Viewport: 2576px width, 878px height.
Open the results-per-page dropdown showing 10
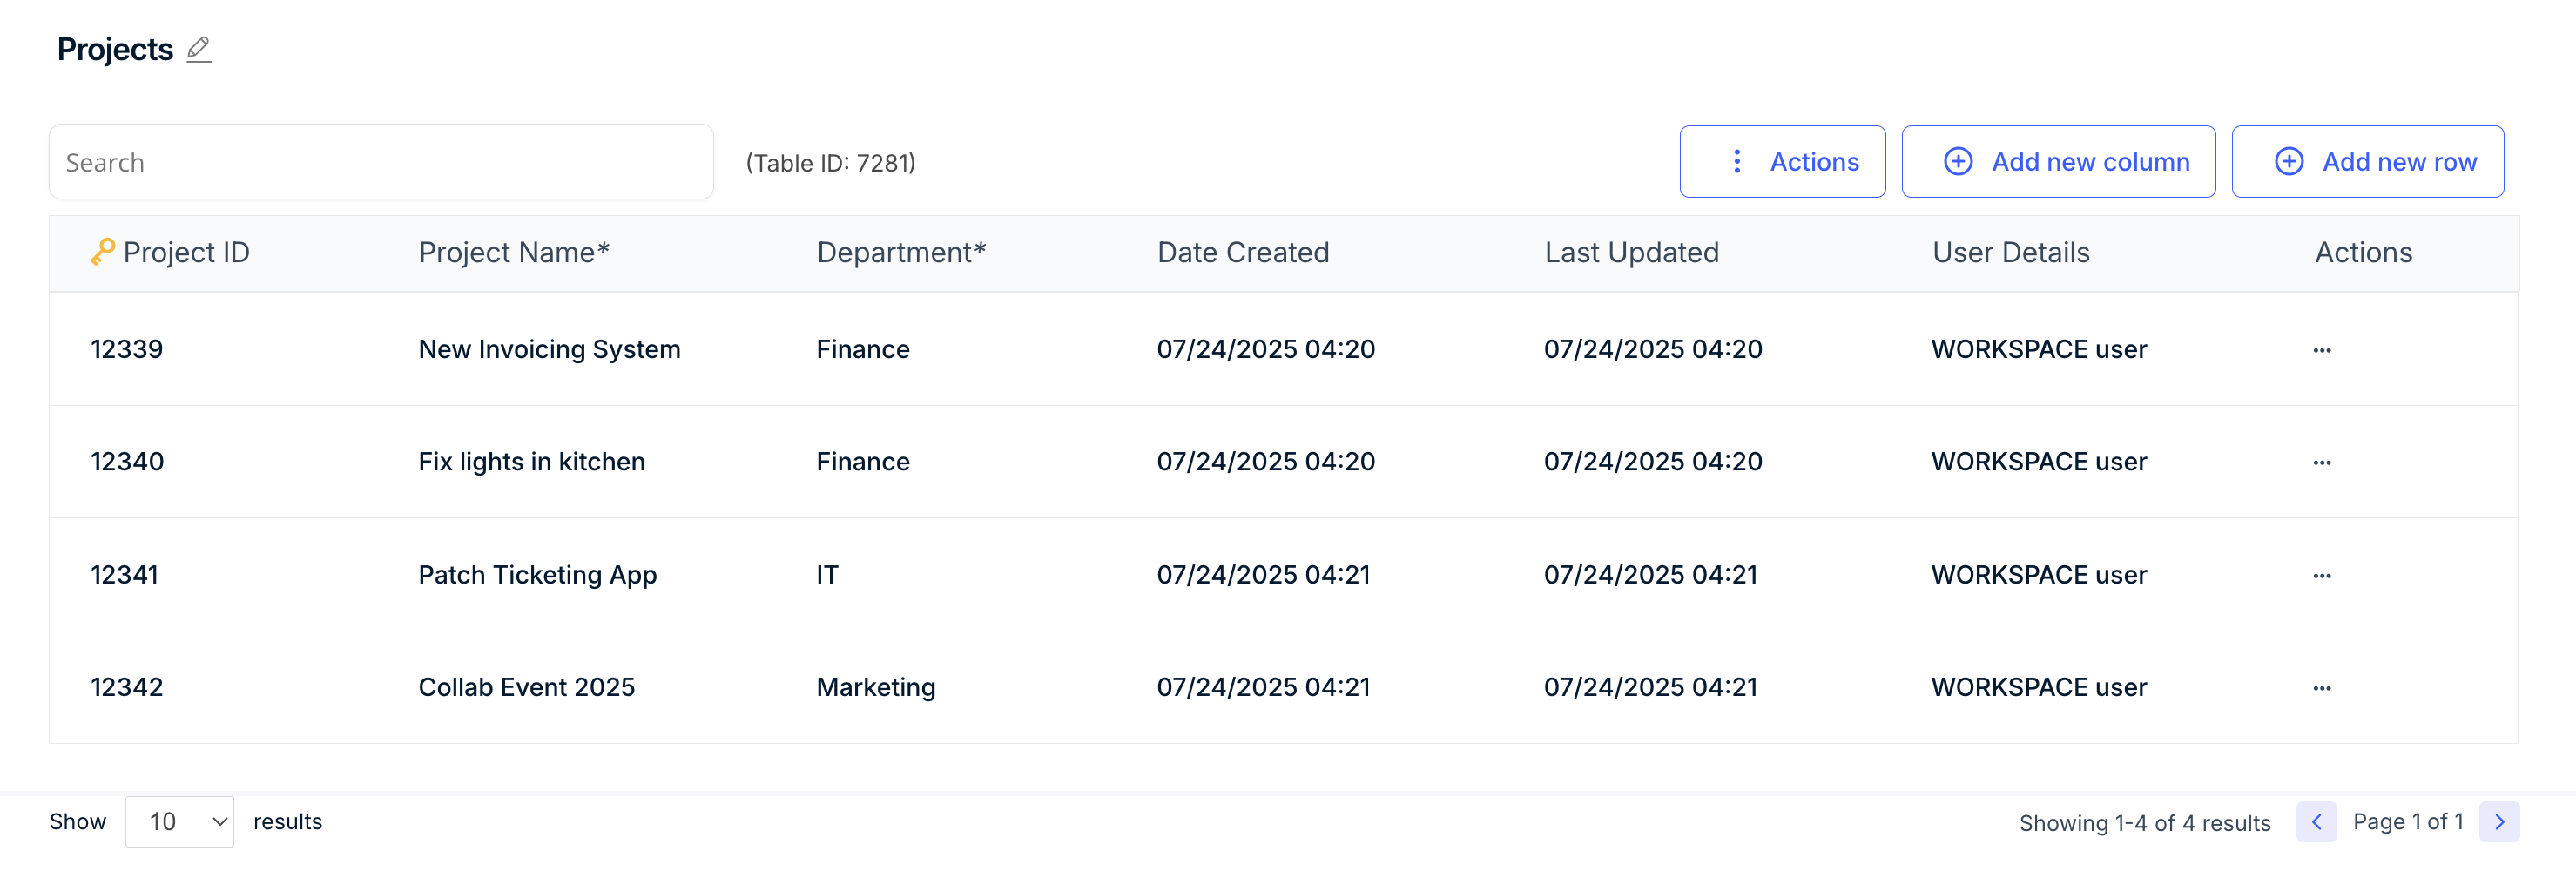pos(180,822)
